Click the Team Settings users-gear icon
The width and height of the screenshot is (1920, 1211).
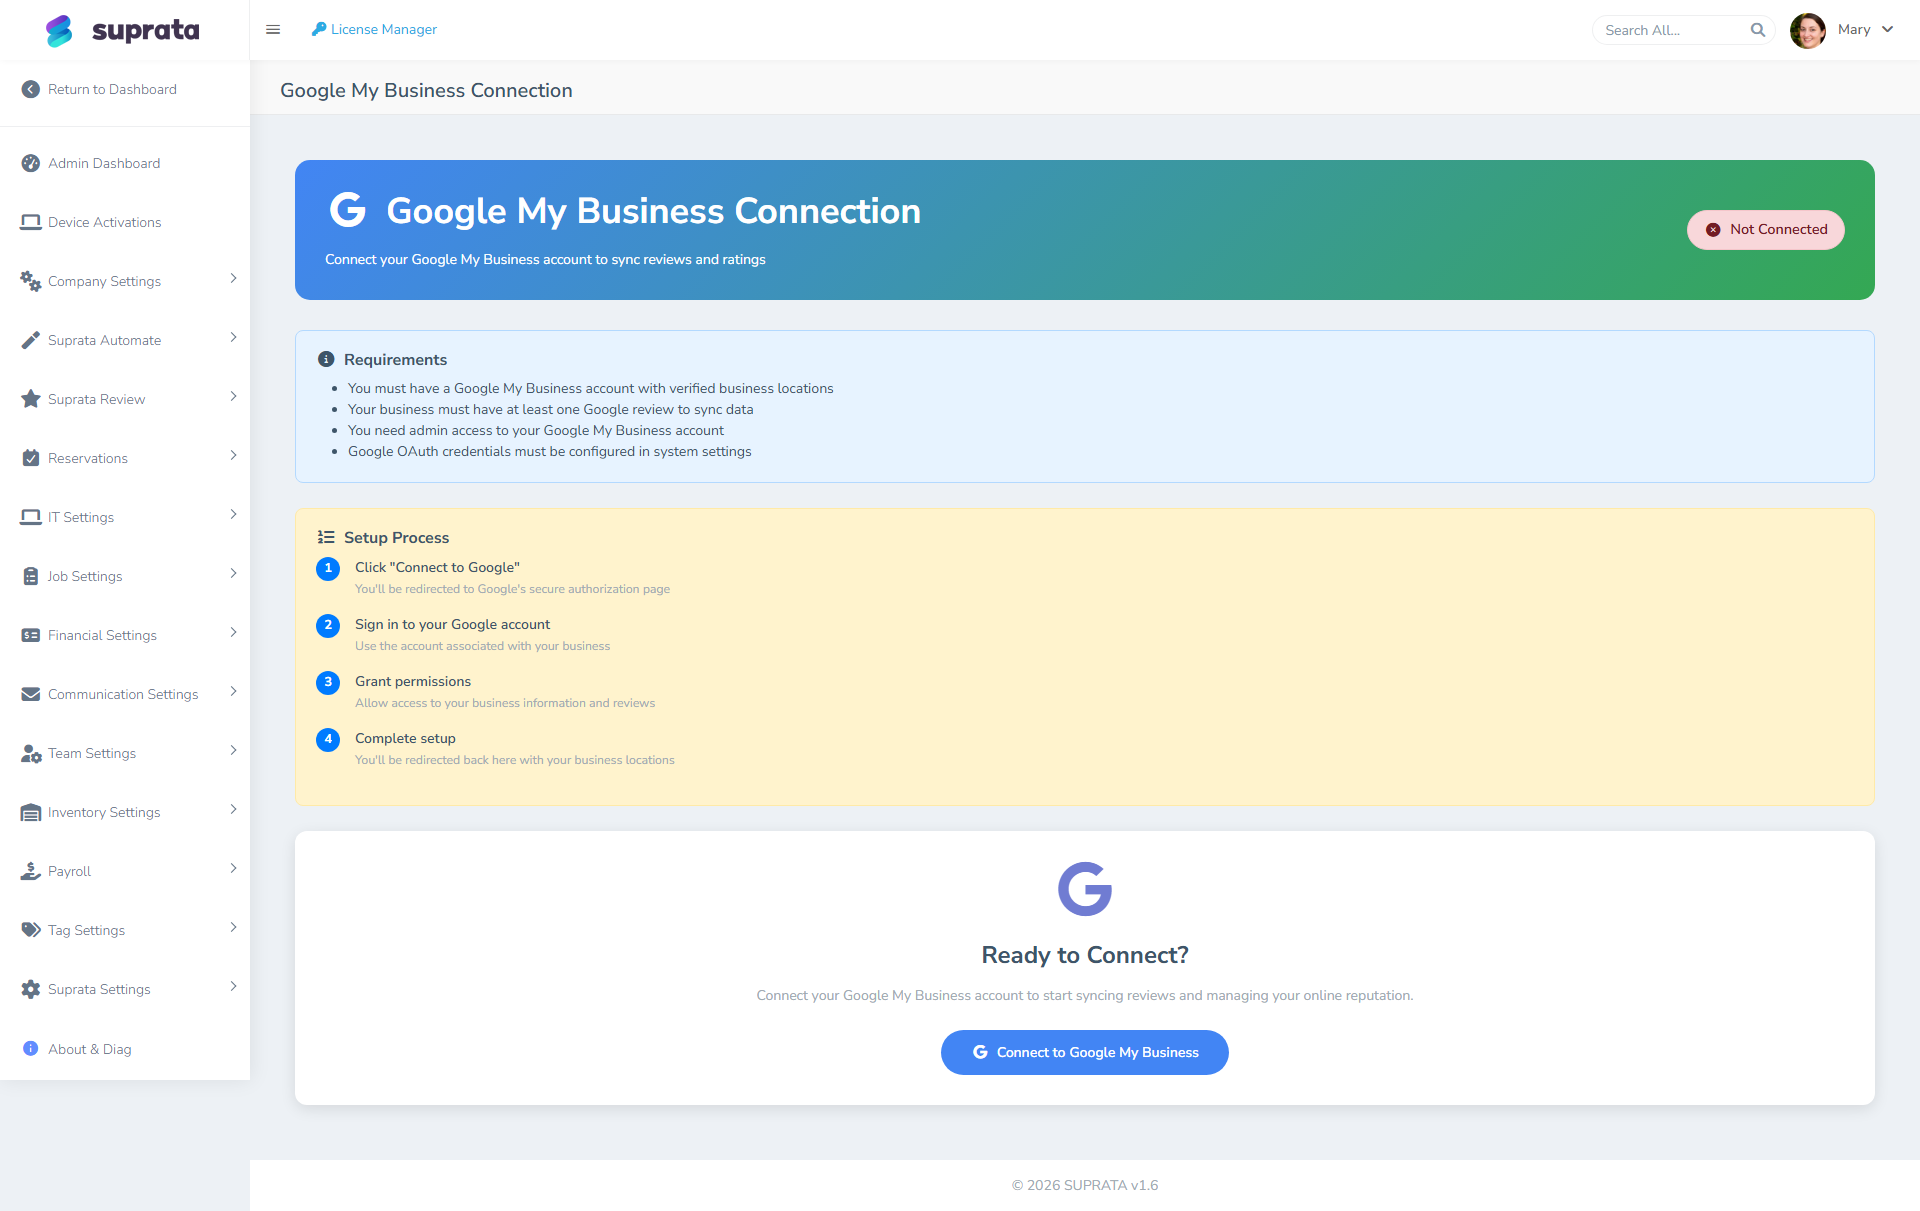[31, 753]
